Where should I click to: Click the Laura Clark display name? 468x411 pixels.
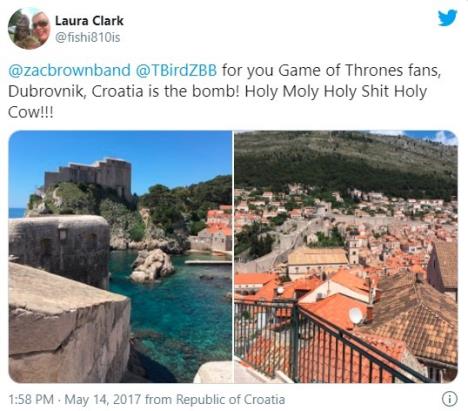(x=89, y=21)
